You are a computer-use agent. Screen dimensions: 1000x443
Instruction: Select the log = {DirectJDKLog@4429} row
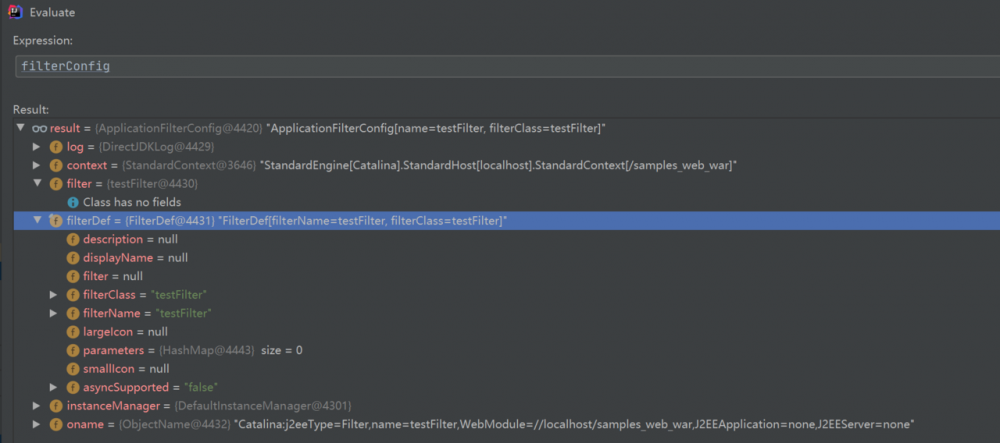coord(140,147)
